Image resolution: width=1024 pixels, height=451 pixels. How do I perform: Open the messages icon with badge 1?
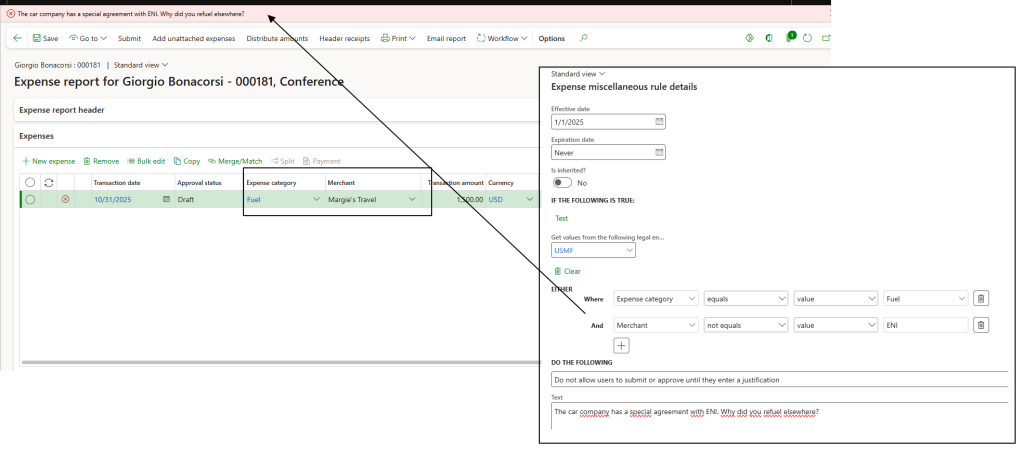(x=789, y=38)
